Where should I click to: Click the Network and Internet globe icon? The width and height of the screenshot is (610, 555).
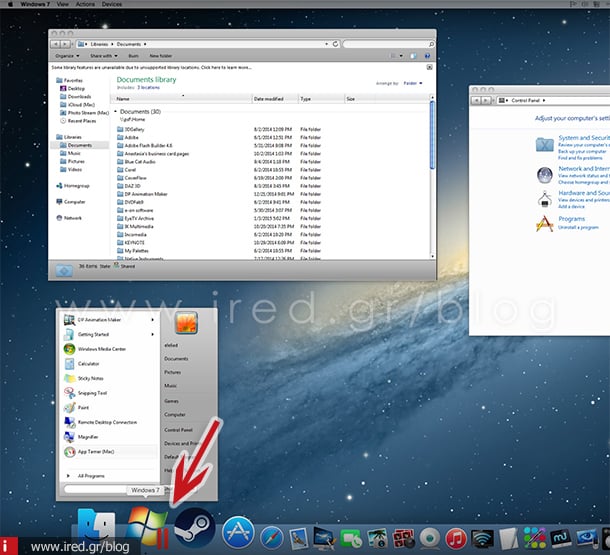point(545,175)
